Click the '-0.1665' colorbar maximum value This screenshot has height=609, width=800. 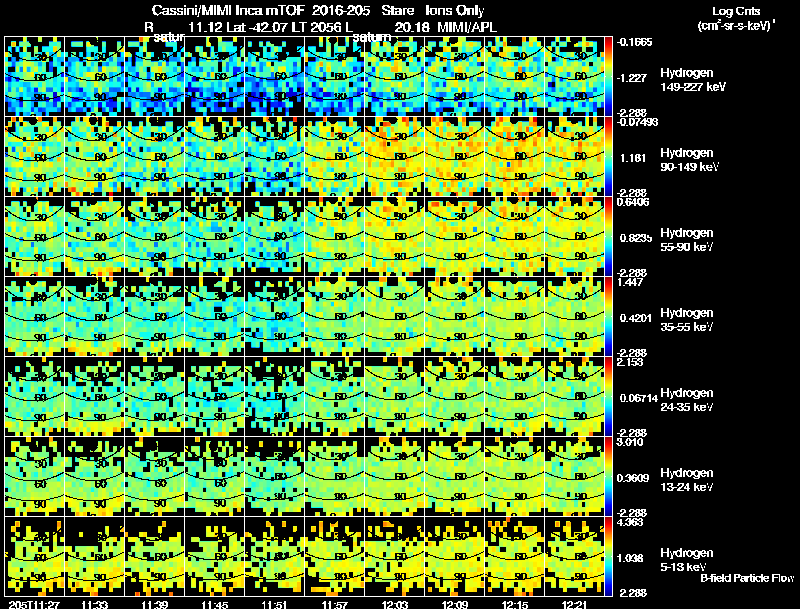[x=634, y=42]
